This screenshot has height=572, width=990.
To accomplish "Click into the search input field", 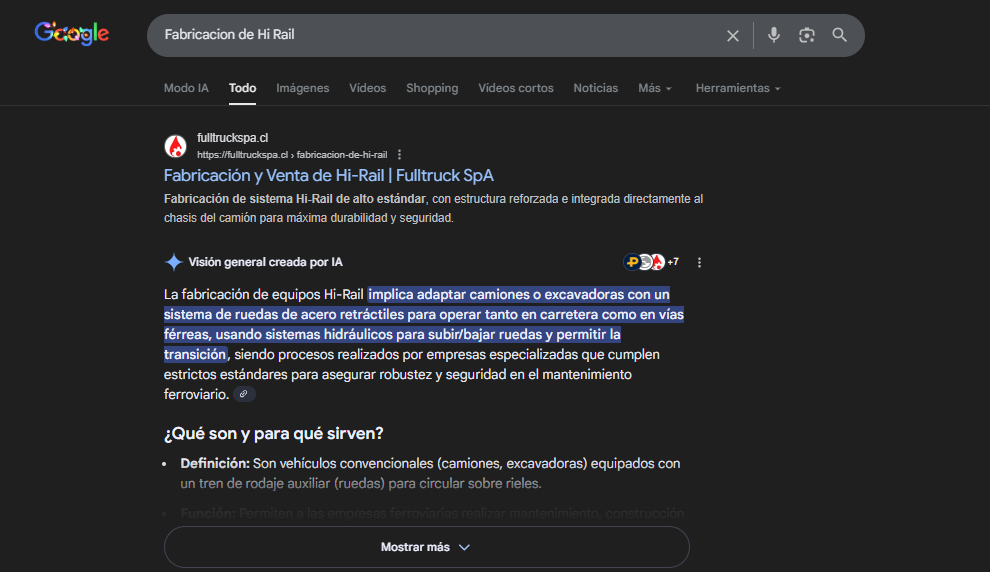I will click(x=430, y=35).
